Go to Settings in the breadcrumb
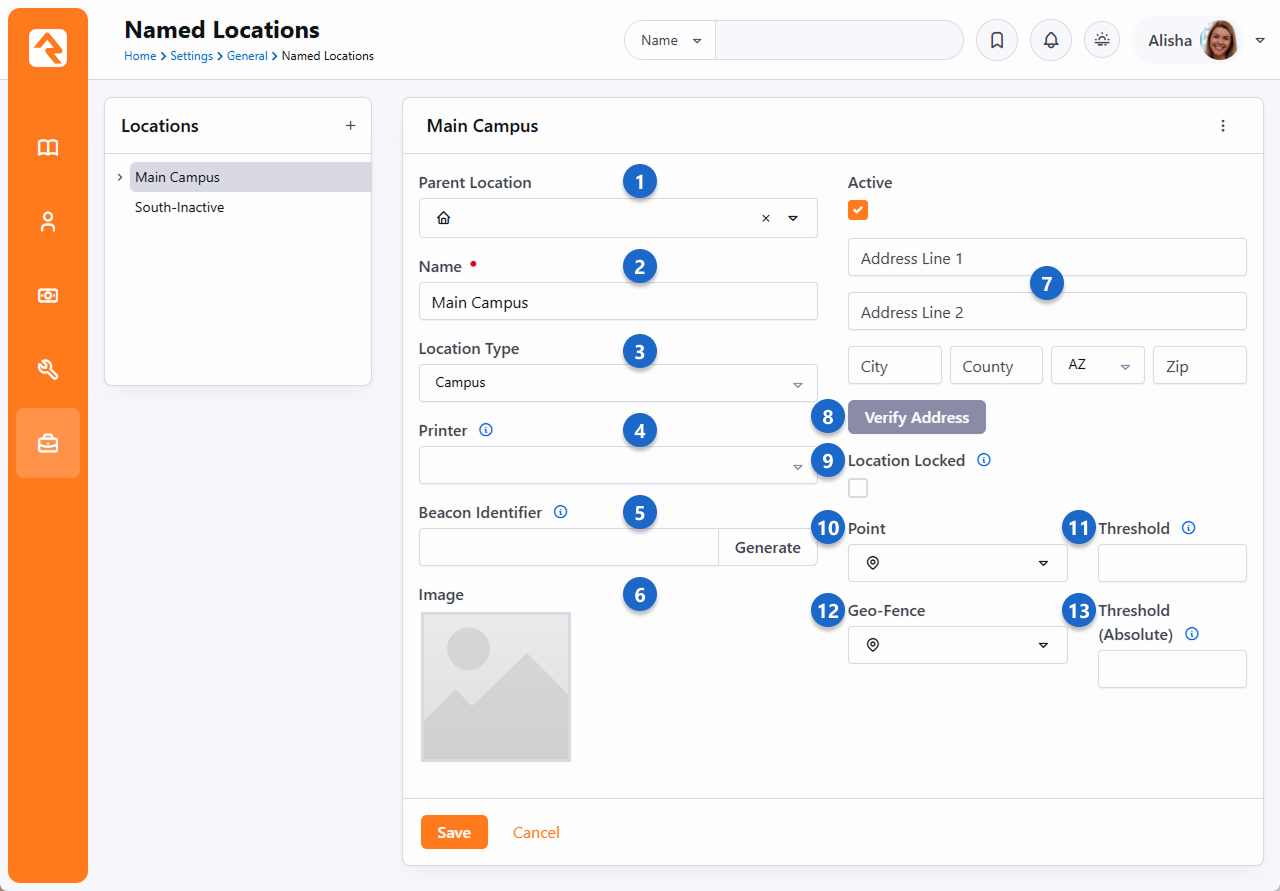 click(x=191, y=56)
